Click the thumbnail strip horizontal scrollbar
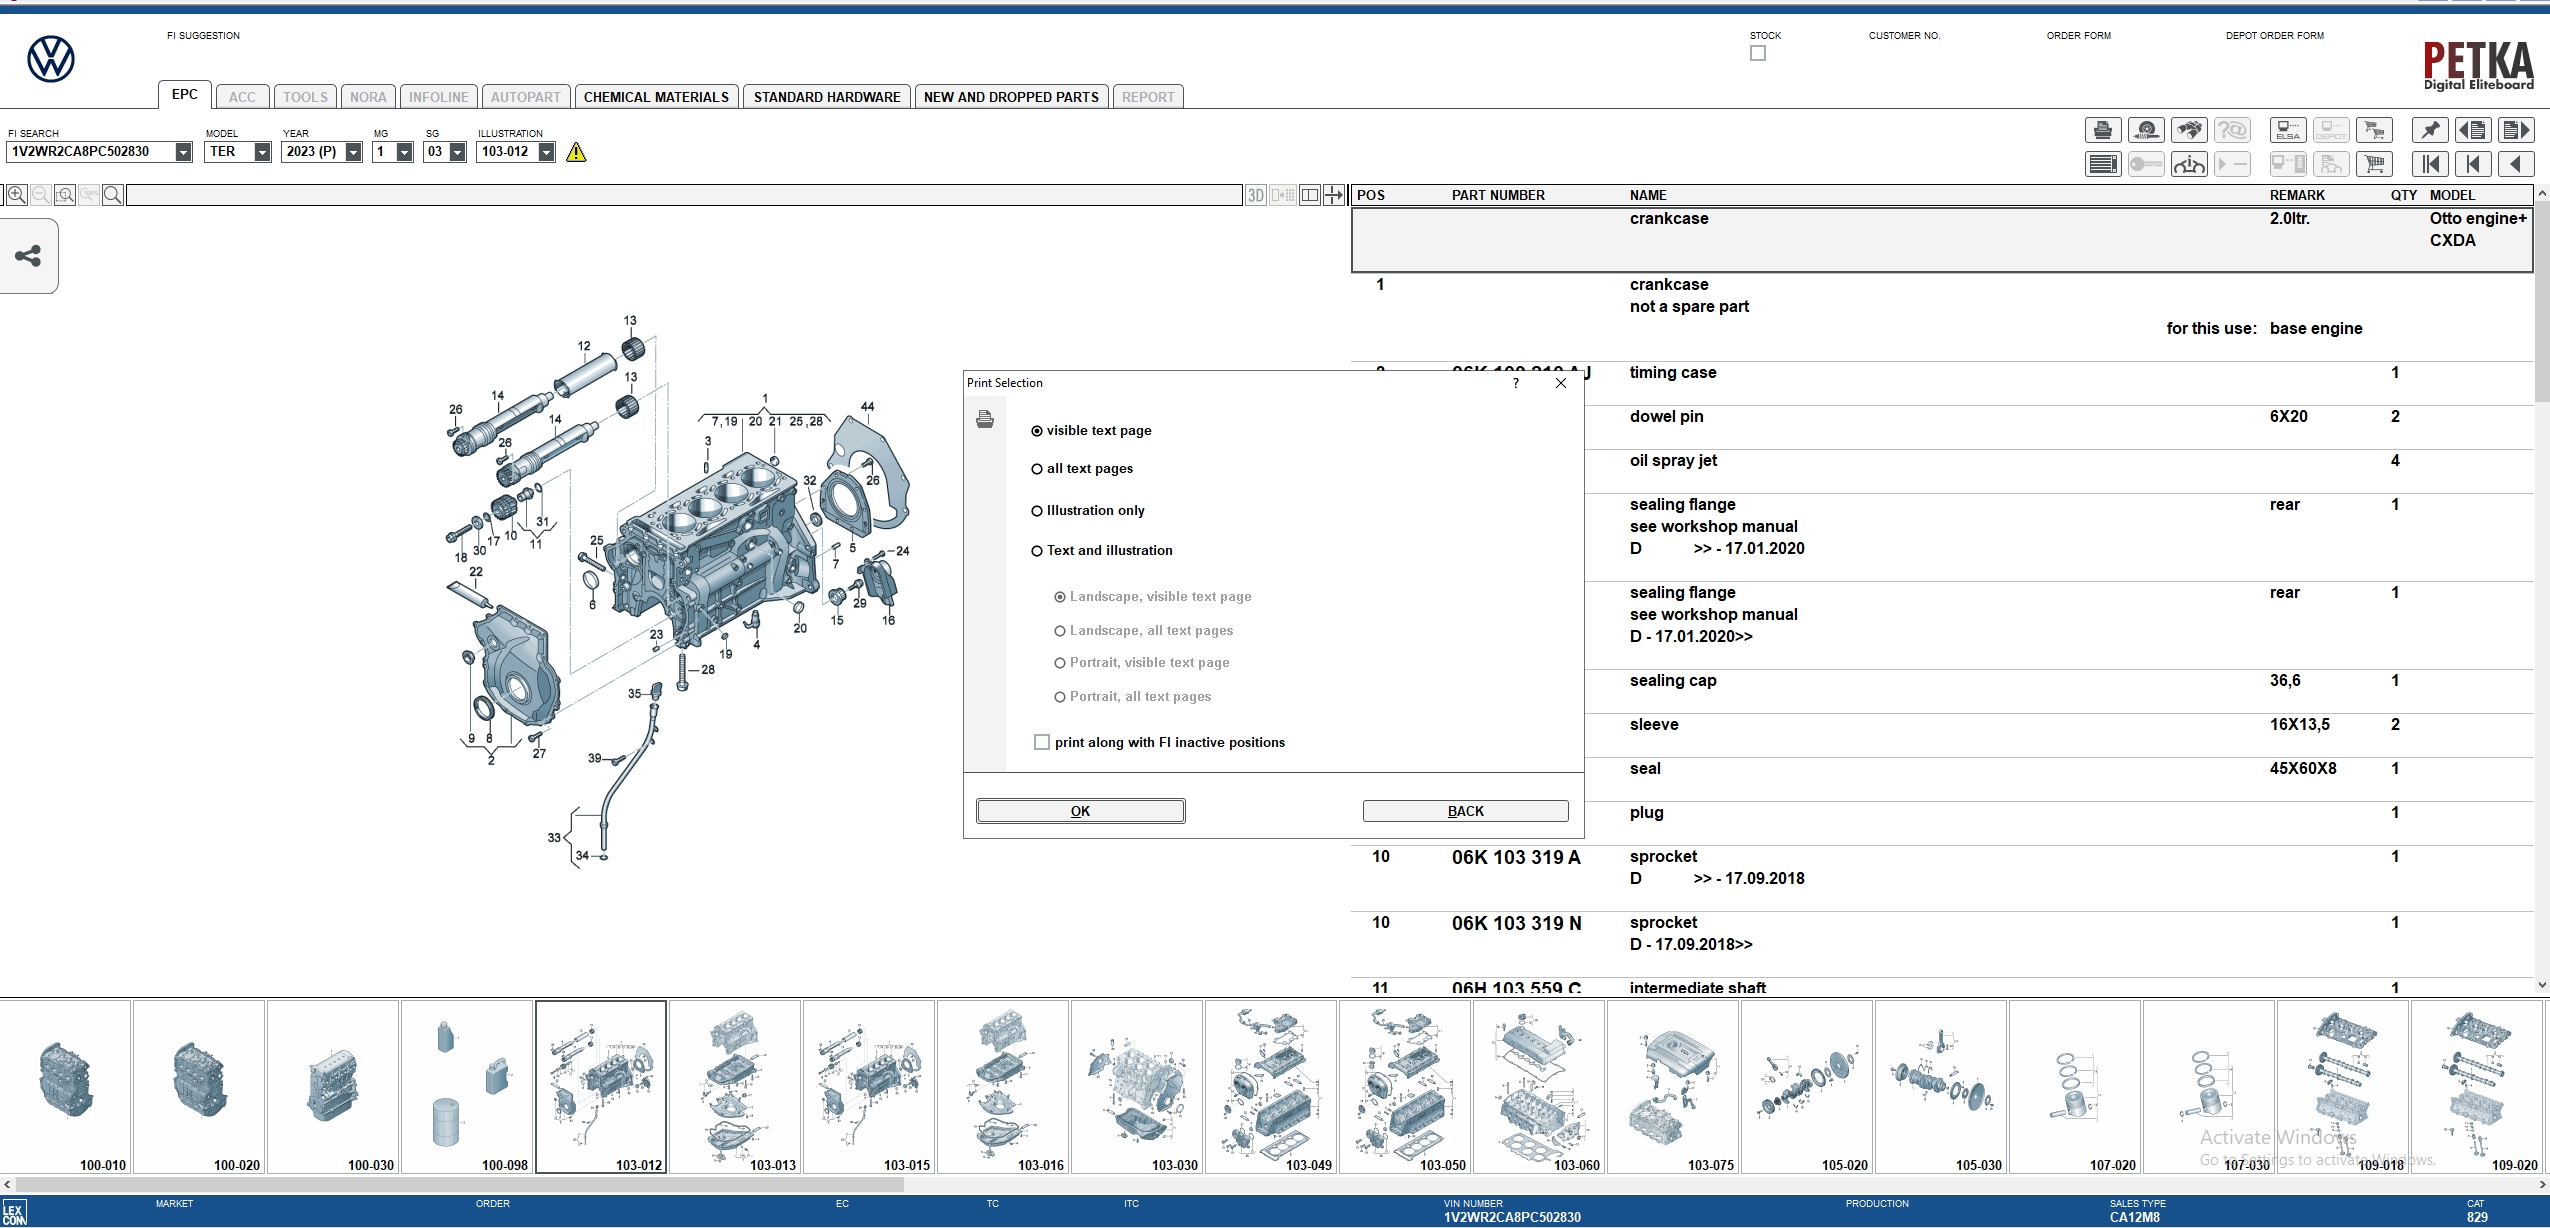2550x1228 pixels. 459,1184
